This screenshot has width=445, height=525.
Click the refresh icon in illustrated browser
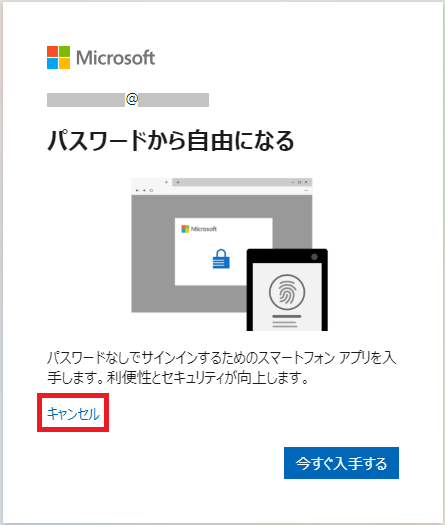[x=151, y=191]
